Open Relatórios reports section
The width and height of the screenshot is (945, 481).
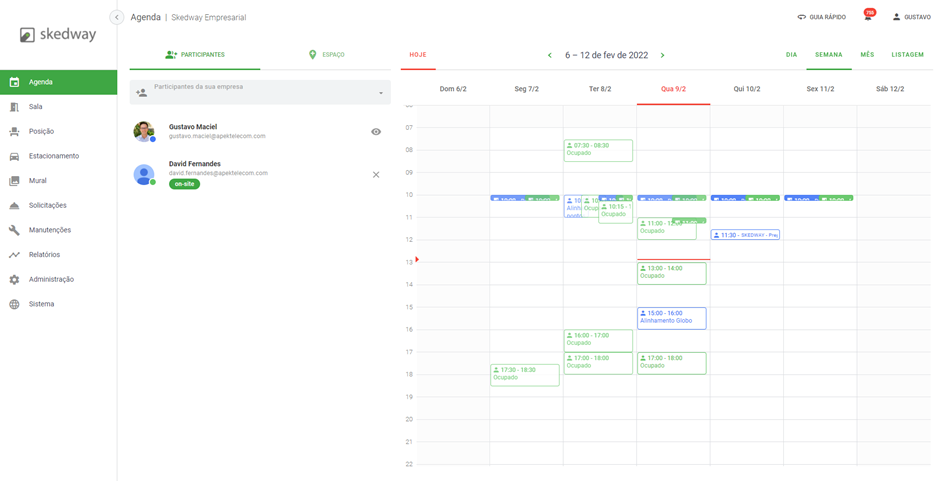(x=44, y=255)
